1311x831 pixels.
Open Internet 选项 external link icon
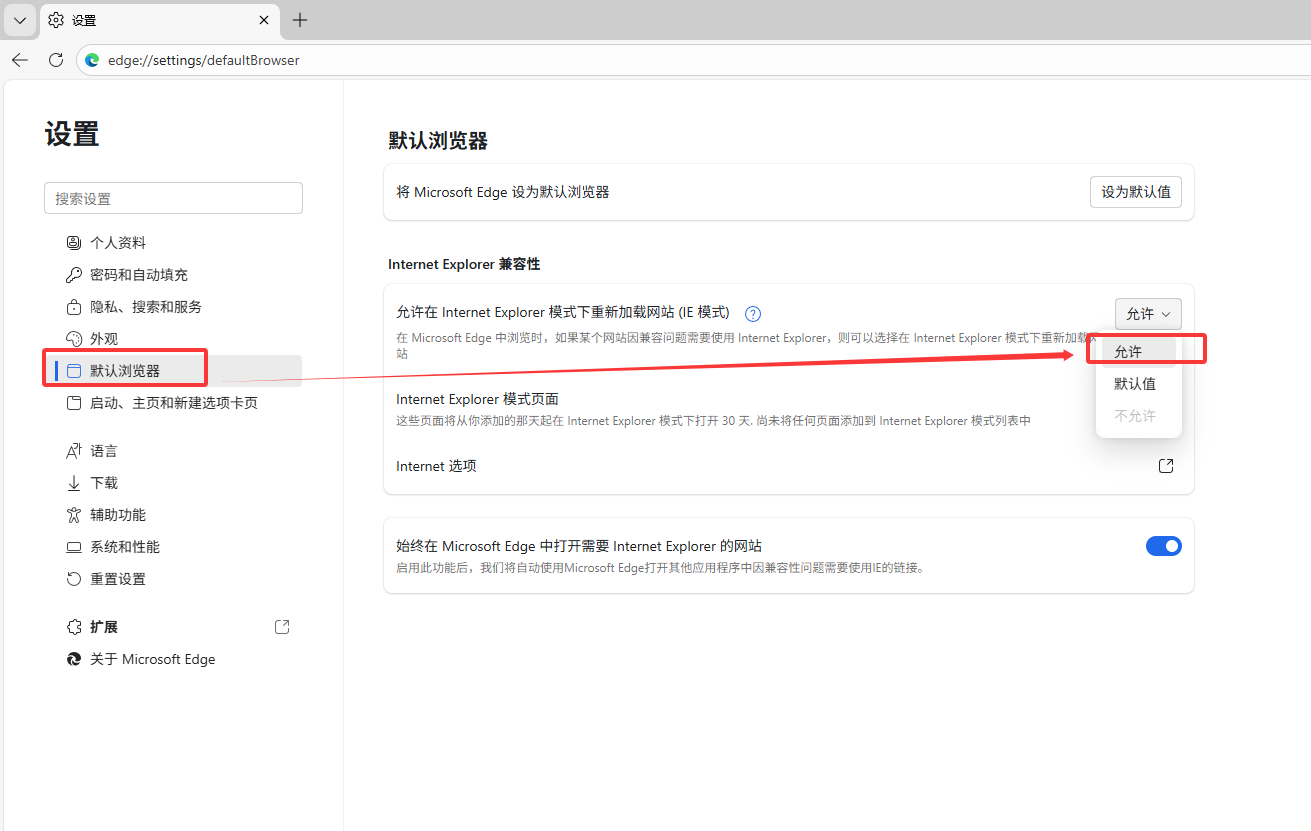1165,466
